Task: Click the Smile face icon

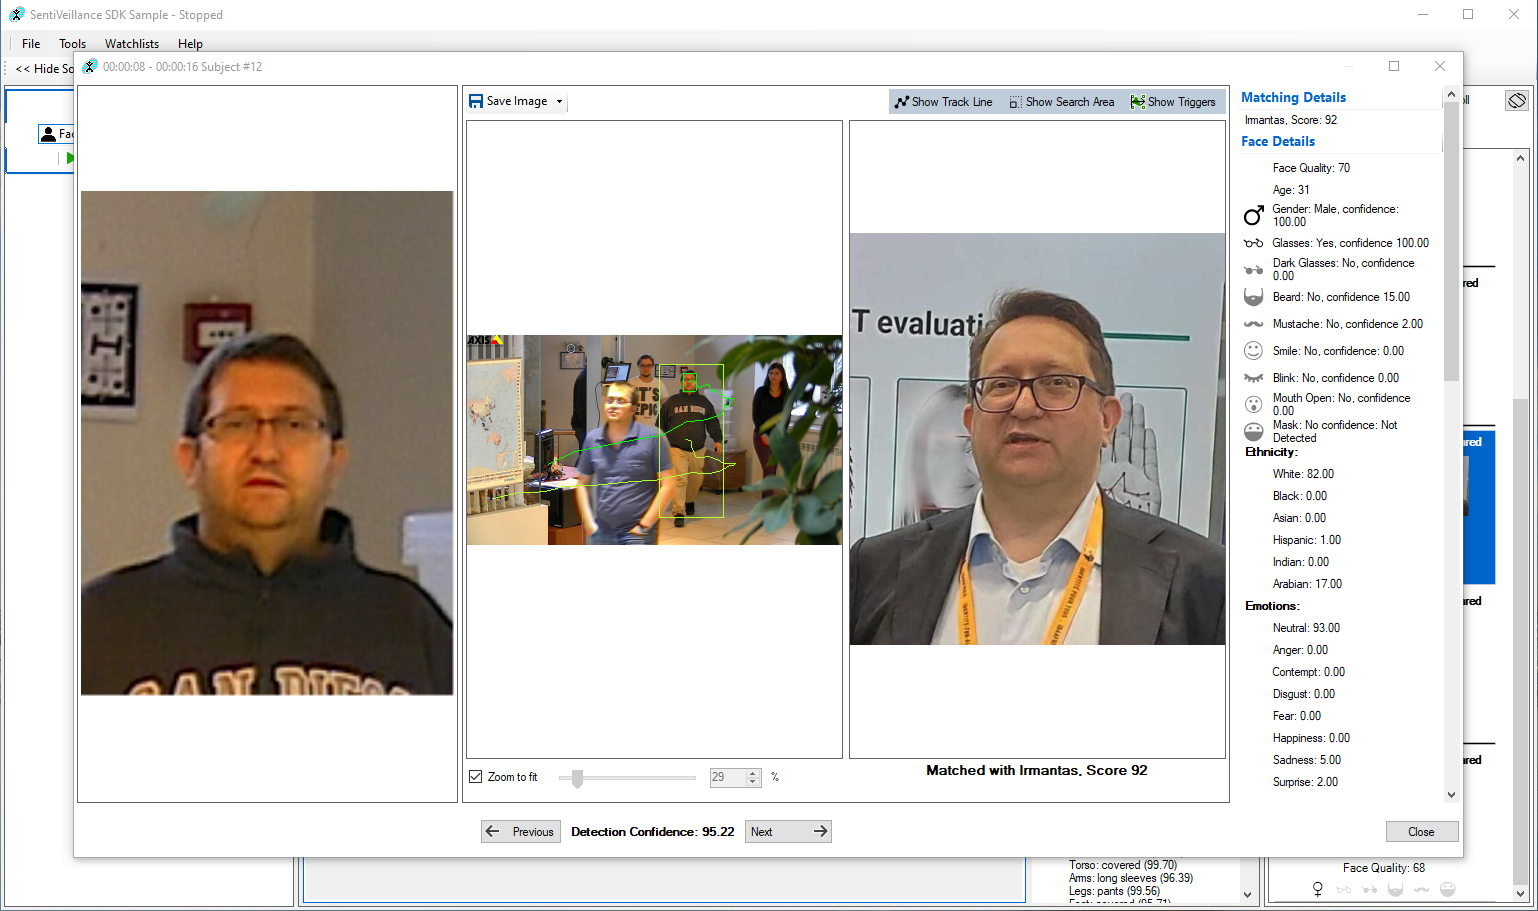Action: click(1254, 351)
